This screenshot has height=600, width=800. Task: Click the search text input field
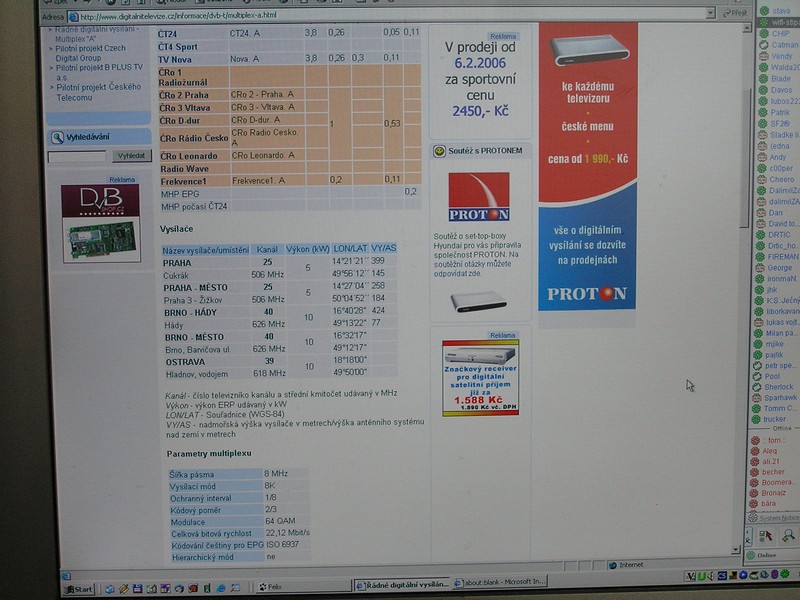pos(76,157)
